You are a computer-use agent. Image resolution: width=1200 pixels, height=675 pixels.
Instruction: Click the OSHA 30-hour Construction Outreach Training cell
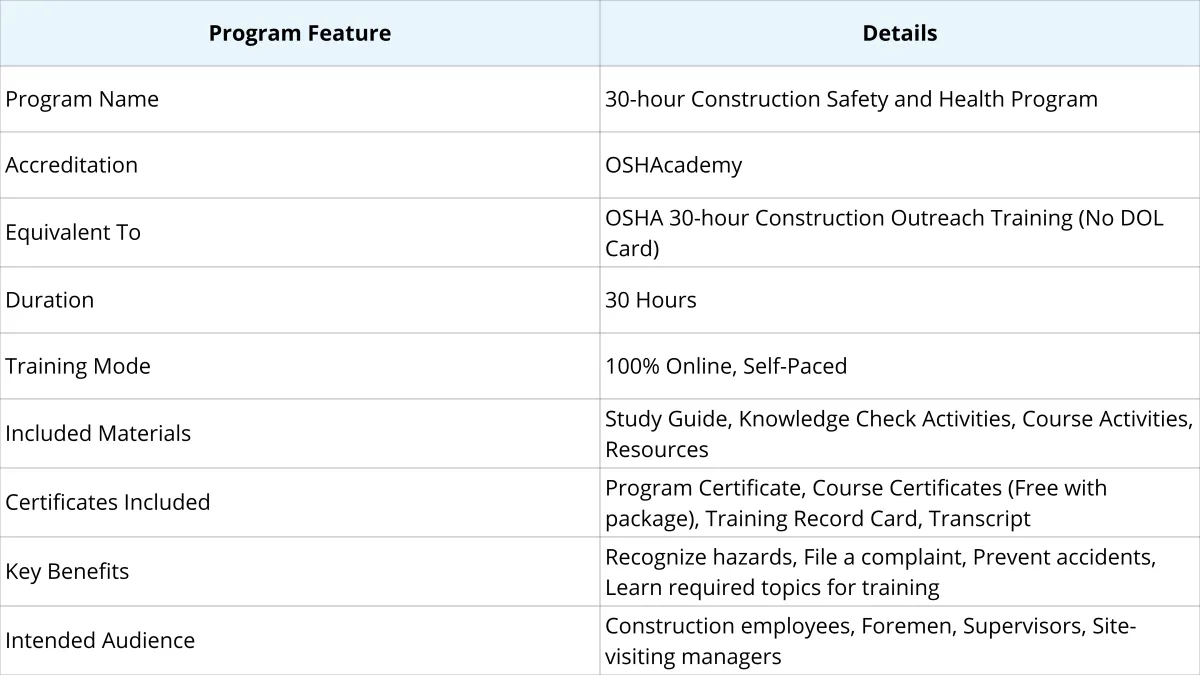coord(900,232)
